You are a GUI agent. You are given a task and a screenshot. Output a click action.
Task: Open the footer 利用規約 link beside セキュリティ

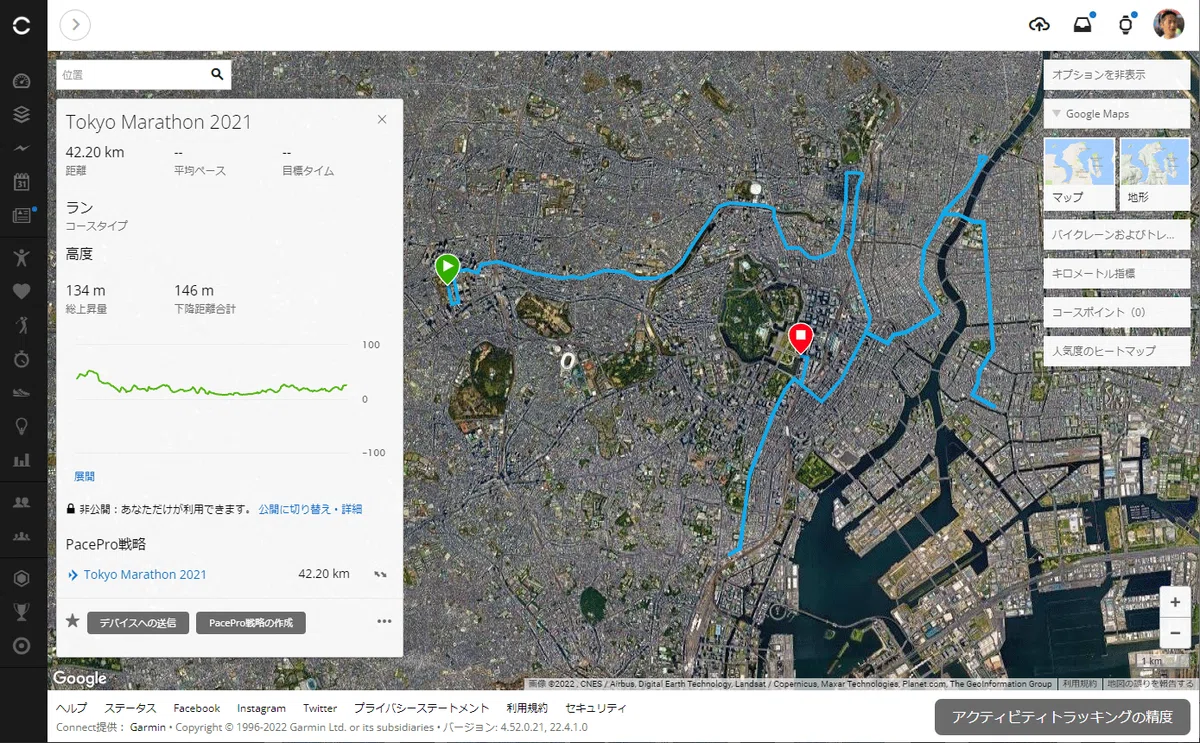[529, 708]
